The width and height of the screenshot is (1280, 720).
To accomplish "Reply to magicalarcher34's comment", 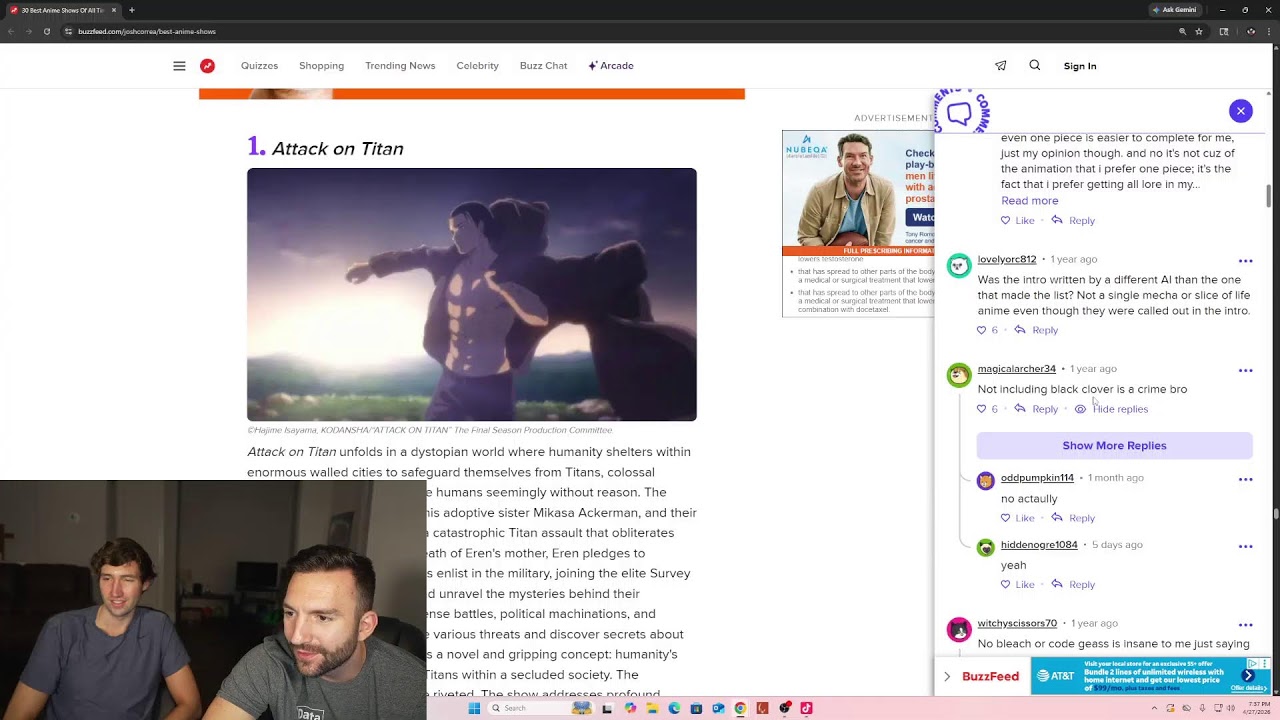I will pyautogui.click(x=1036, y=409).
